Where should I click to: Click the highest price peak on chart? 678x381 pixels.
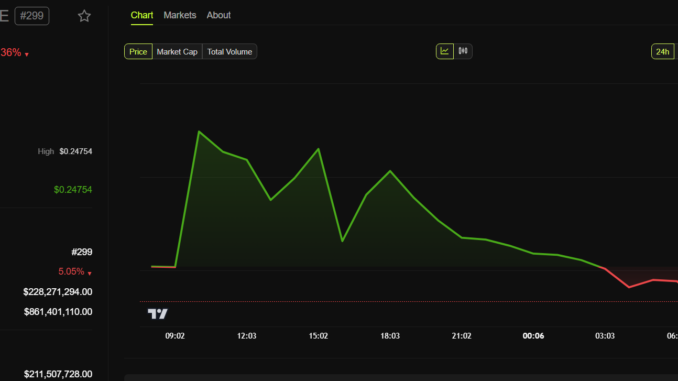[199, 131]
